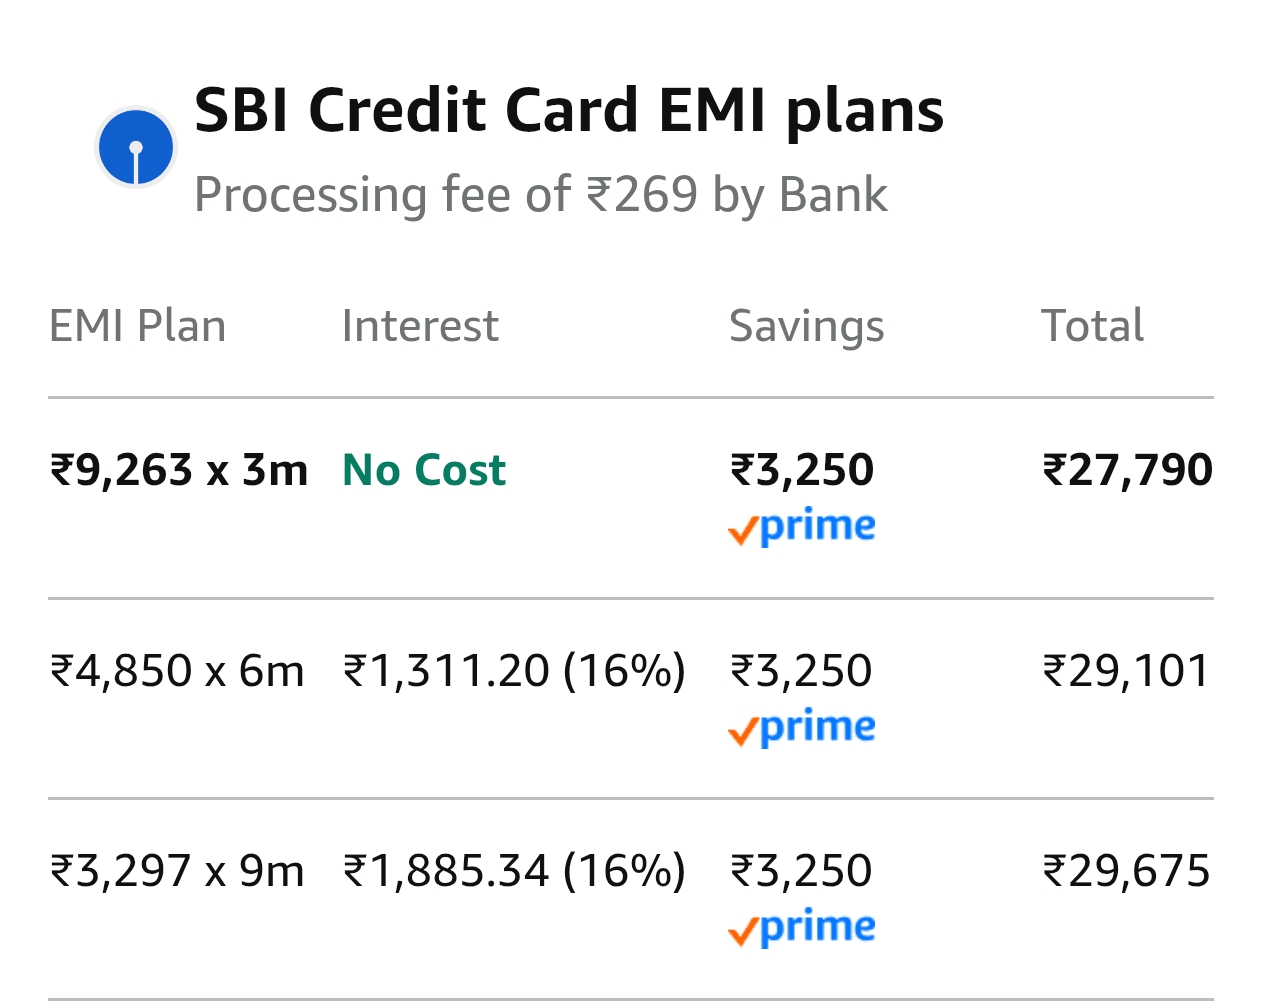Click the Processing fee of ₹269 text
Image resolution: width=1263 pixels, height=1002 pixels.
[540, 194]
